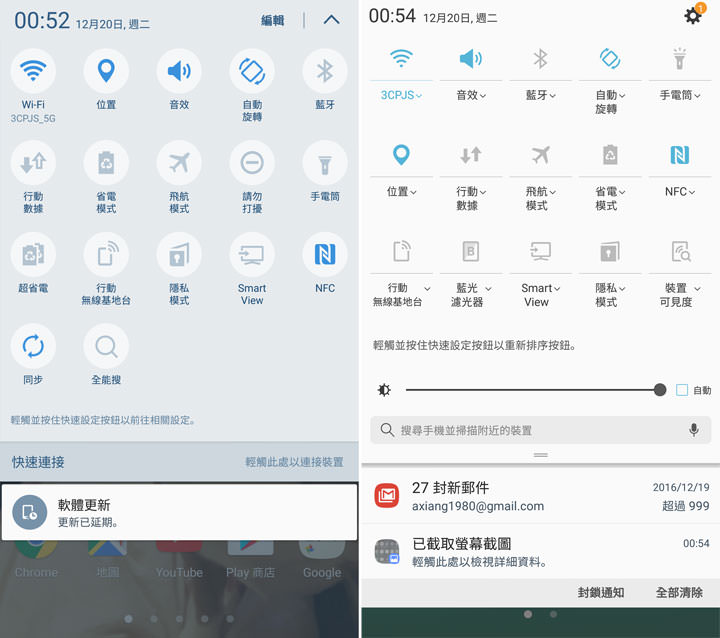Tap the microphone voice search icon
720x638 pixels.
(x=694, y=430)
